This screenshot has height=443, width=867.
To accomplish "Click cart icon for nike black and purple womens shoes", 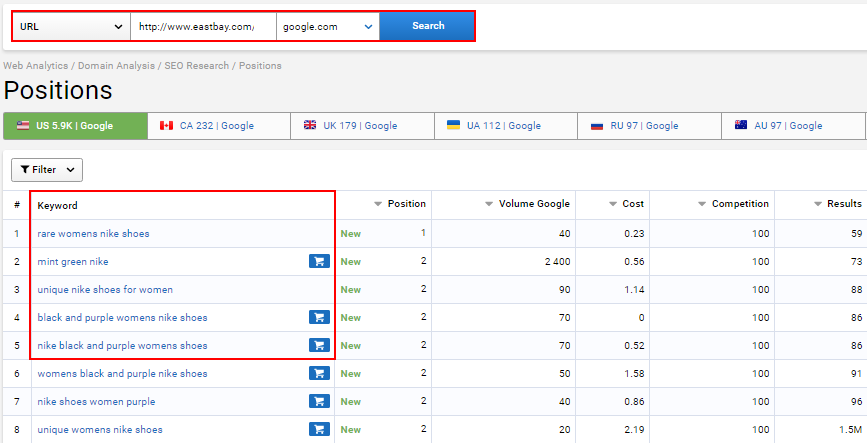I will pyautogui.click(x=319, y=346).
